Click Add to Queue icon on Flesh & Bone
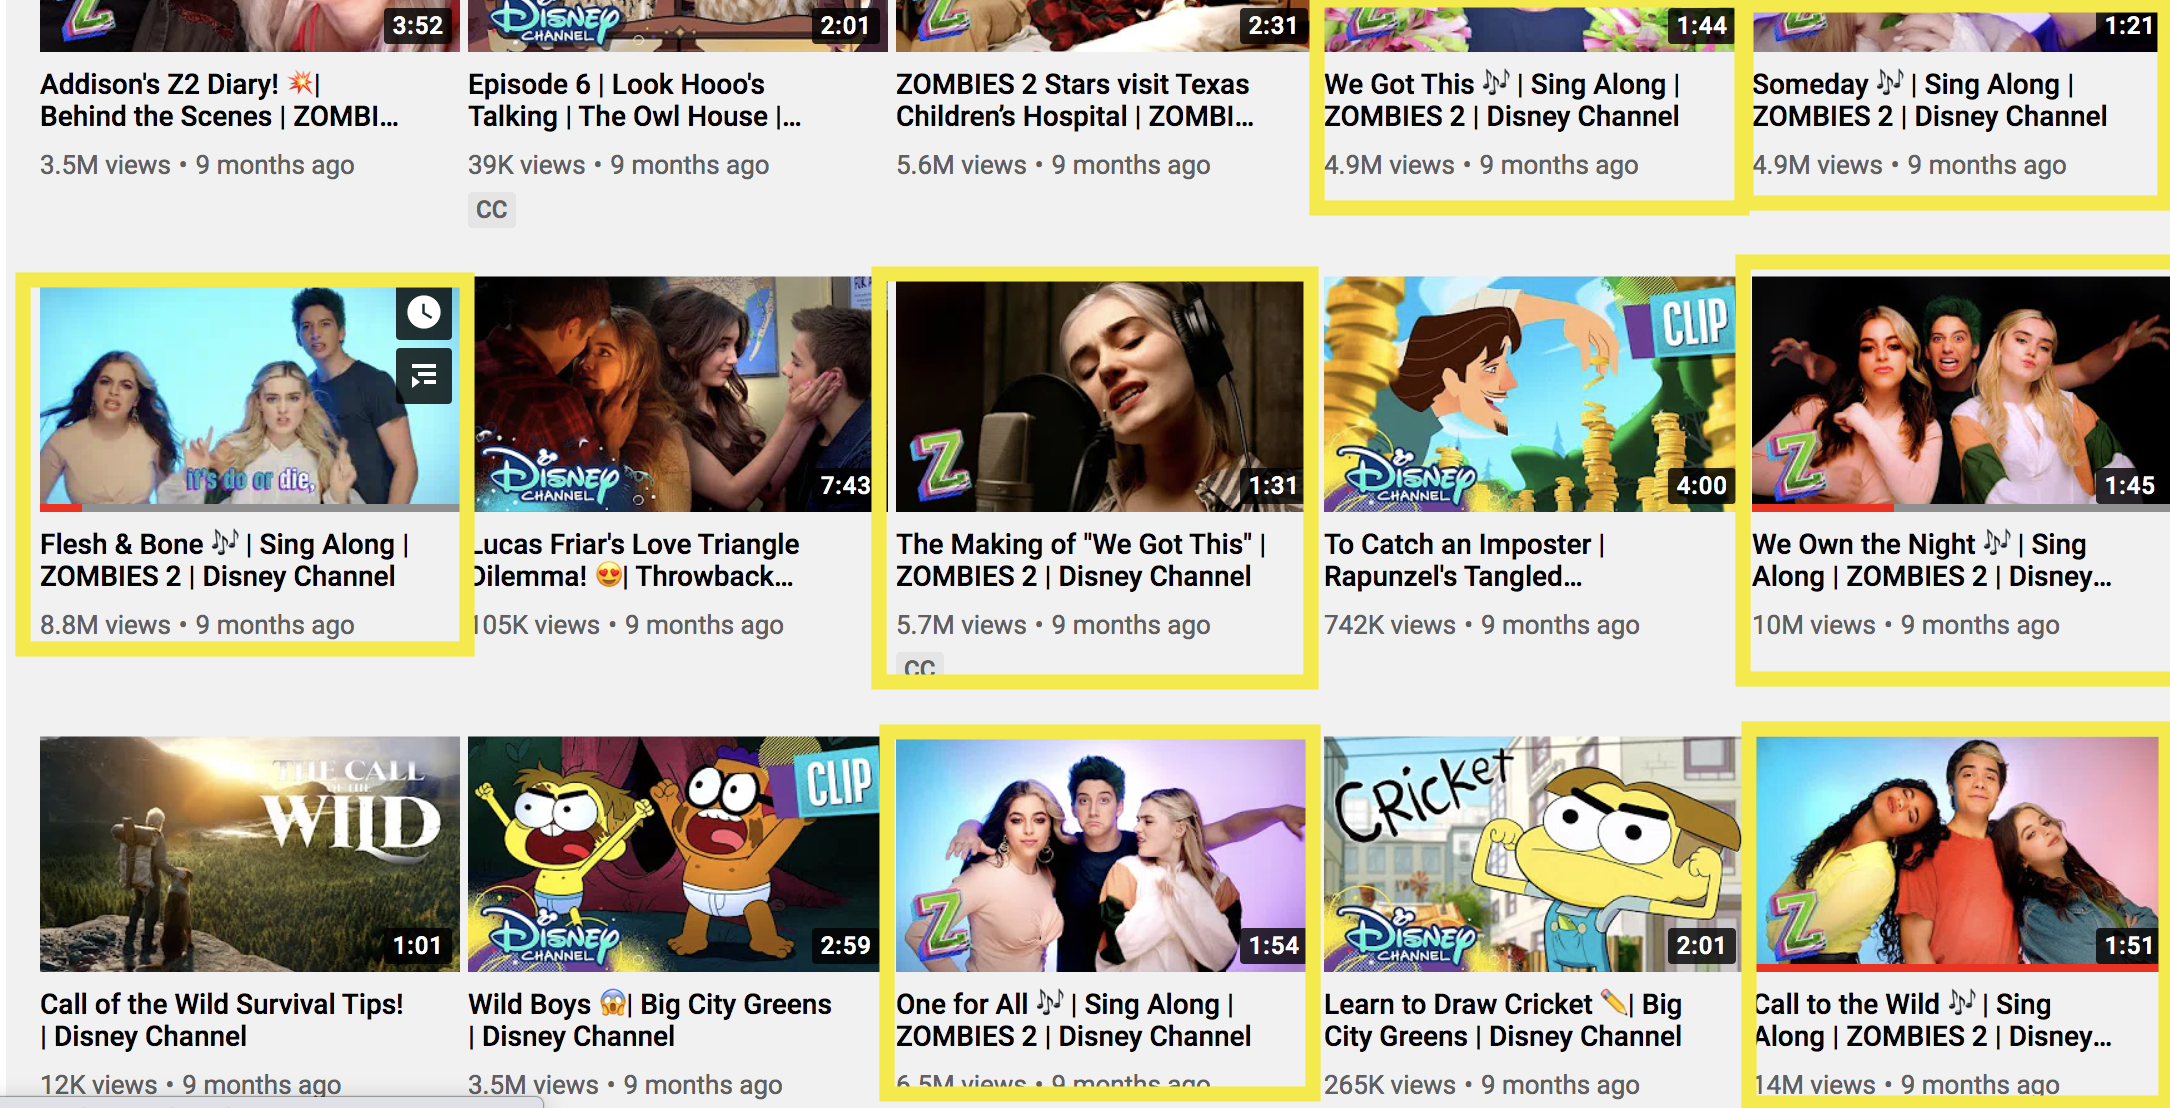This screenshot has height=1108, width=2170. coord(424,376)
